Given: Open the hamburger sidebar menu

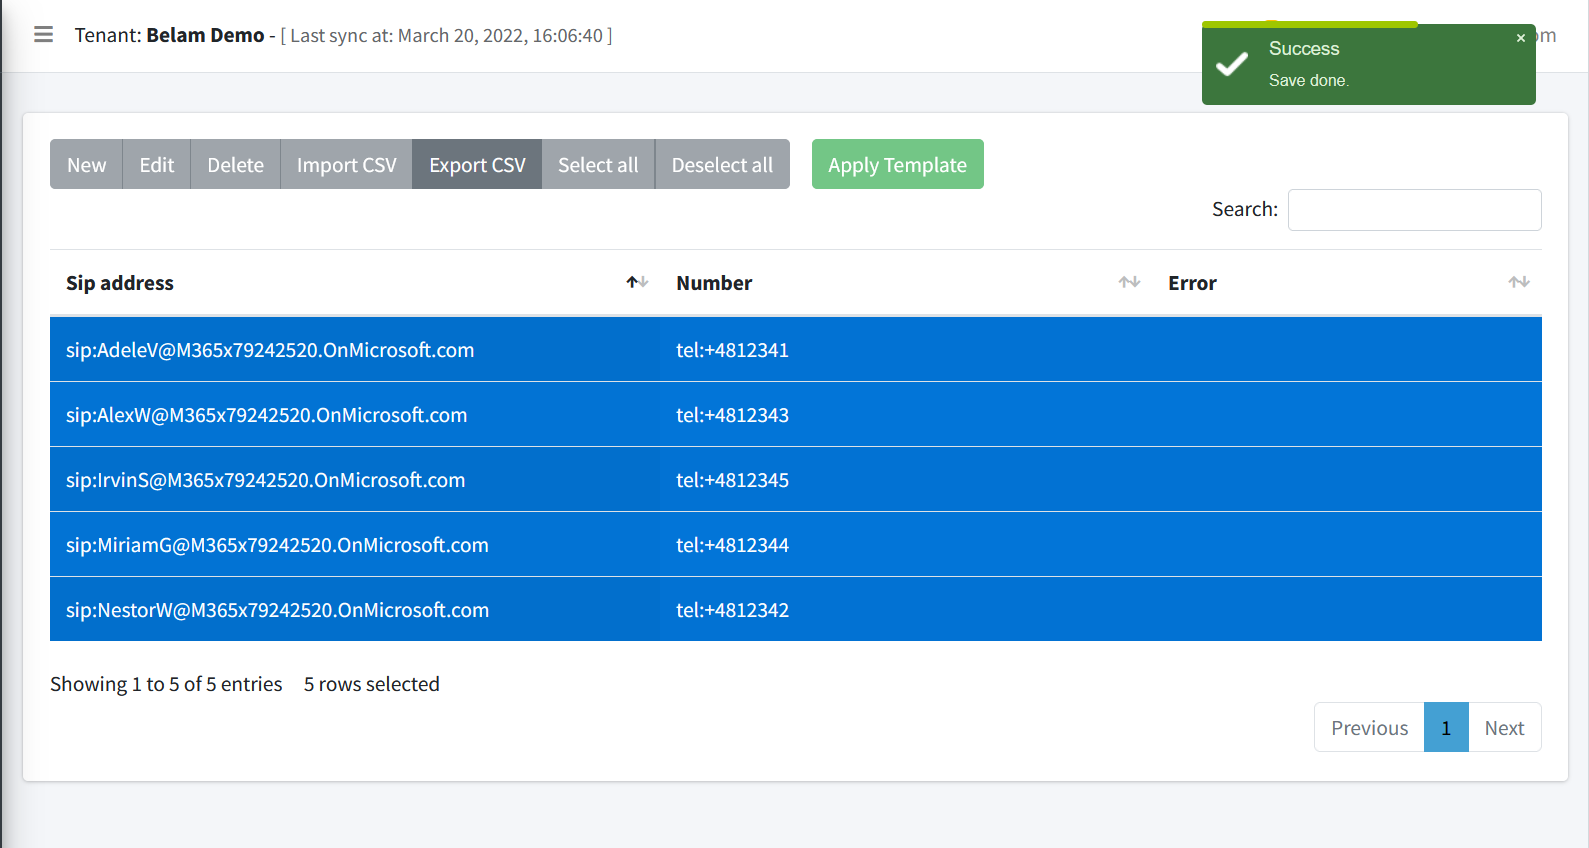Looking at the screenshot, I should coord(43,35).
